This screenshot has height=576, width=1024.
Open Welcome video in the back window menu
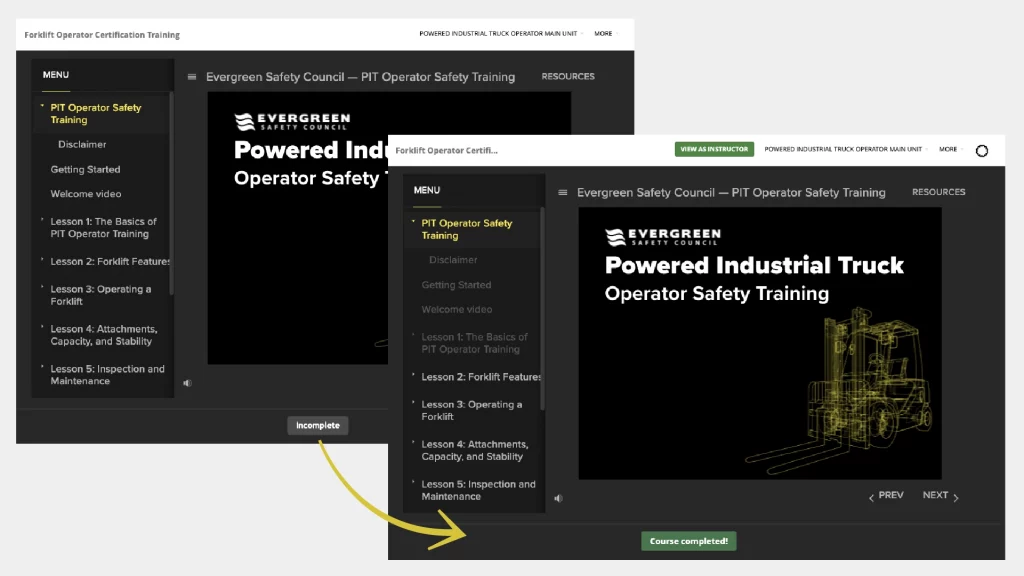click(86, 194)
